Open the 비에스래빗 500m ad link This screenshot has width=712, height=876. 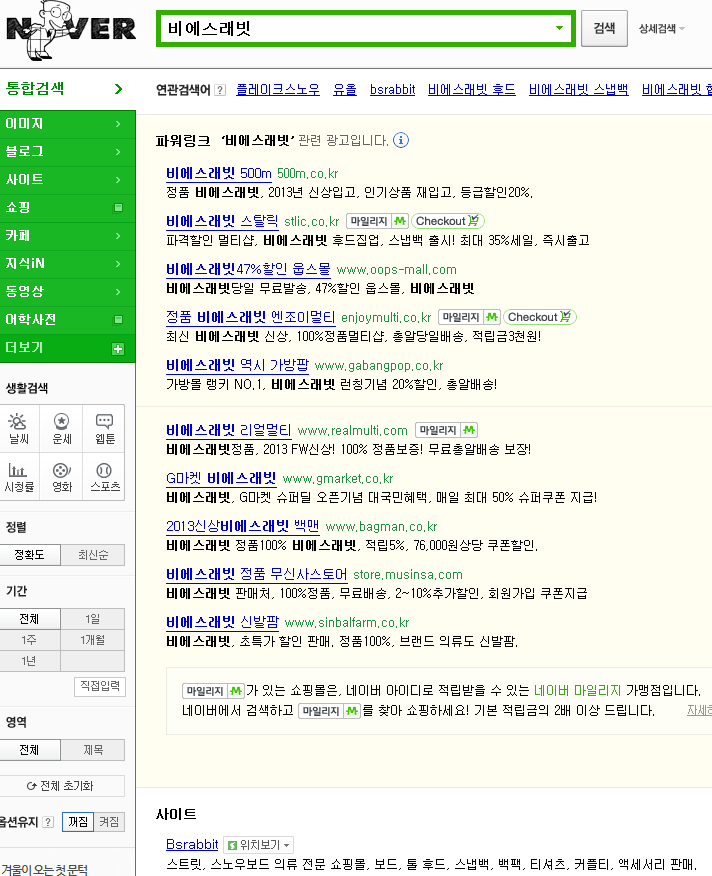point(219,173)
